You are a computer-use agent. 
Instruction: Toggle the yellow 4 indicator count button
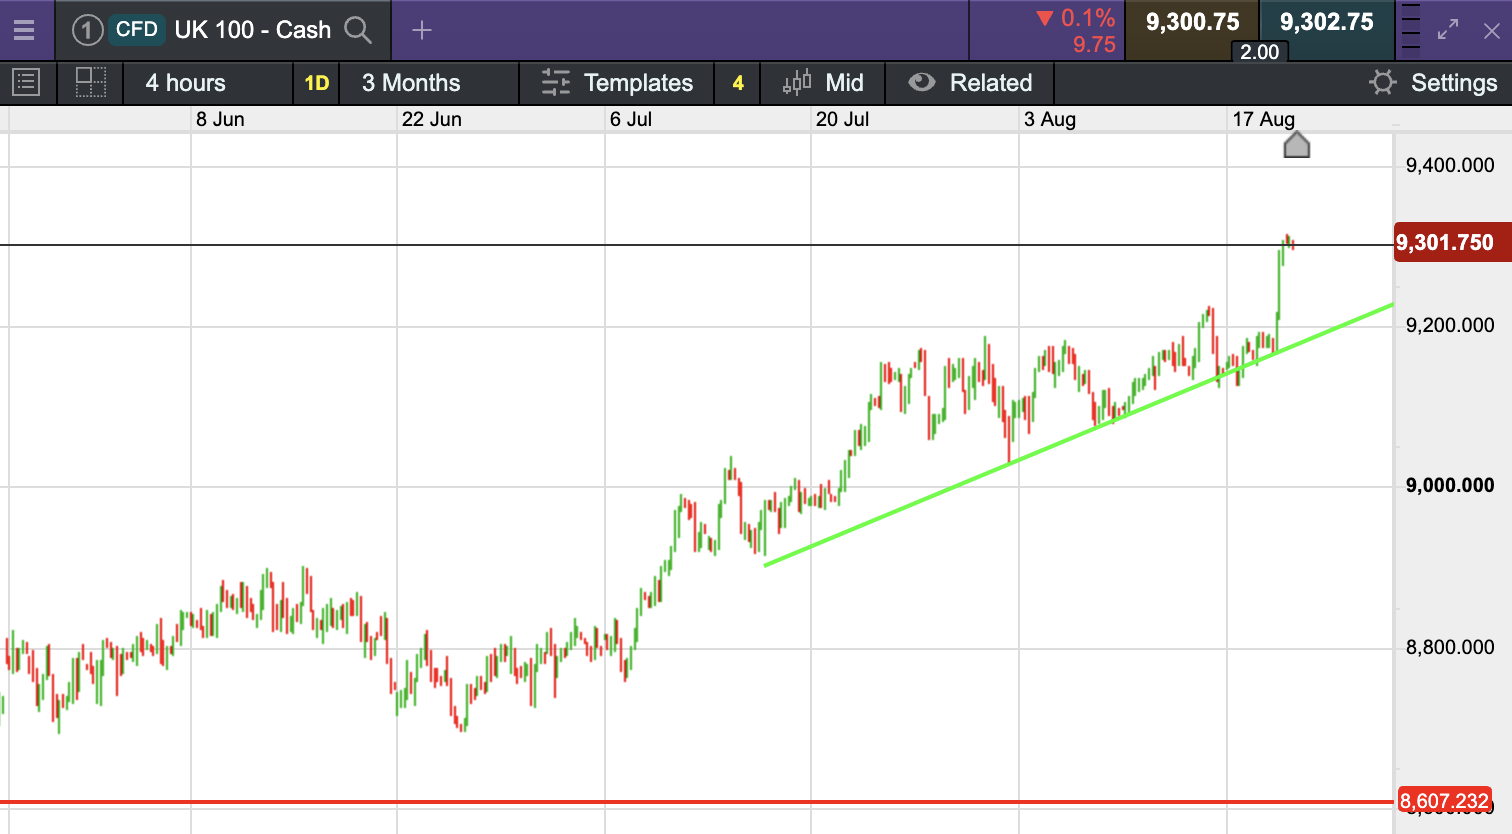click(738, 83)
